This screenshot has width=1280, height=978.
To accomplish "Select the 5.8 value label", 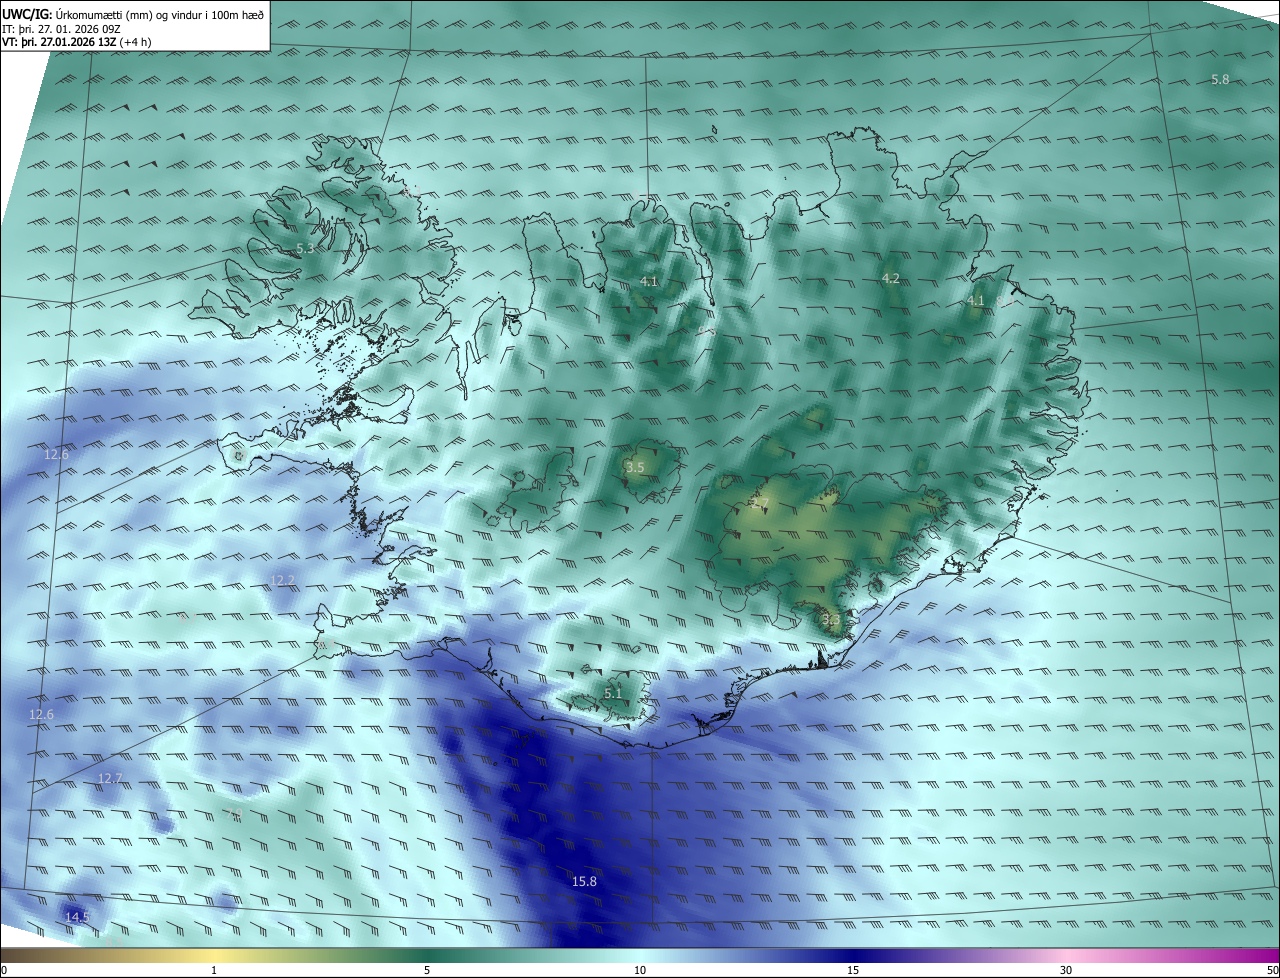I will click(1220, 79).
